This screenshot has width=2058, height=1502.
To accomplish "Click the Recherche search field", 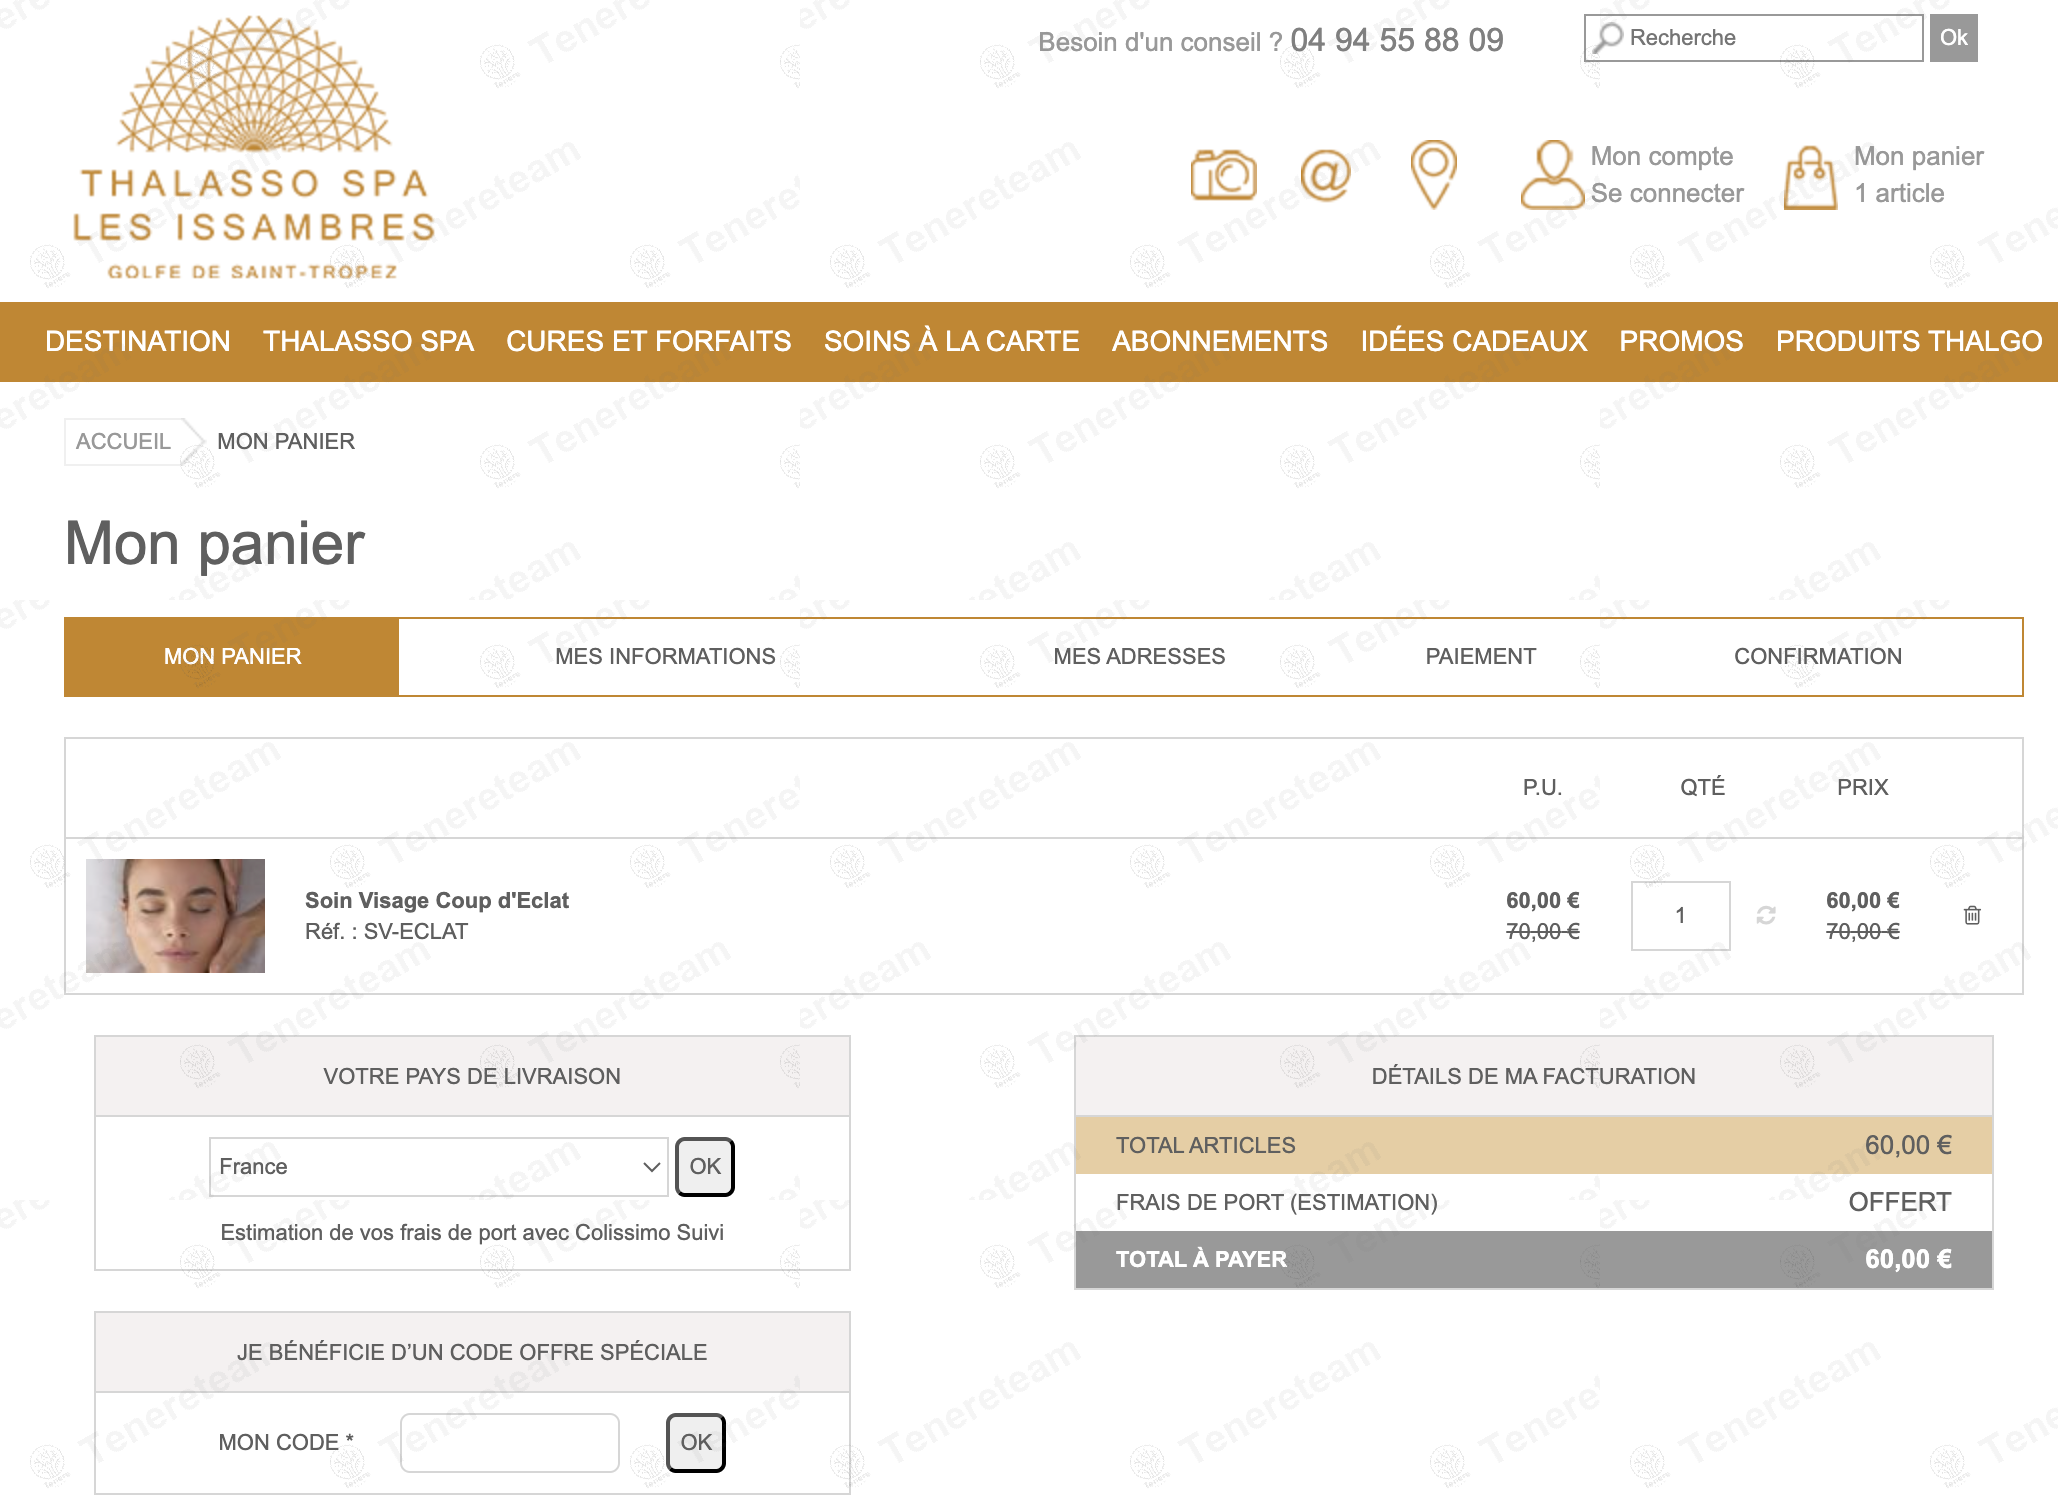I will [x=1753, y=38].
